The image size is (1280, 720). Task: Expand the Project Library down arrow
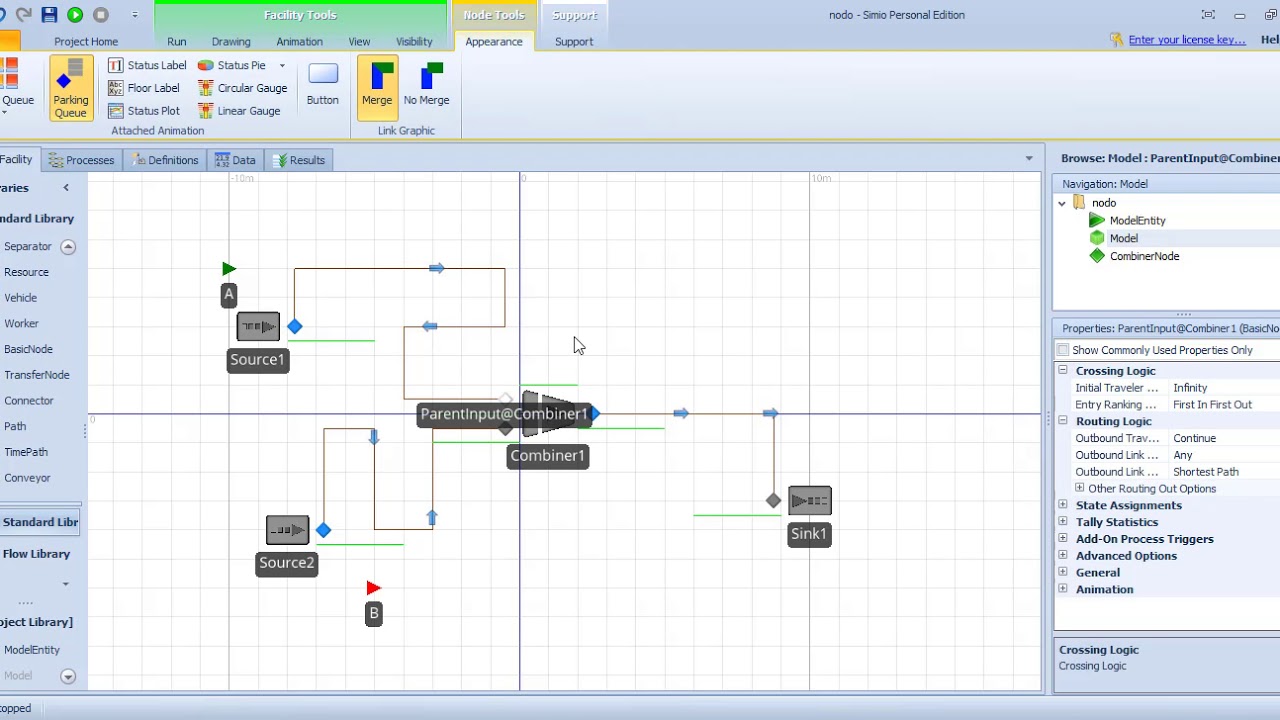[68, 677]
